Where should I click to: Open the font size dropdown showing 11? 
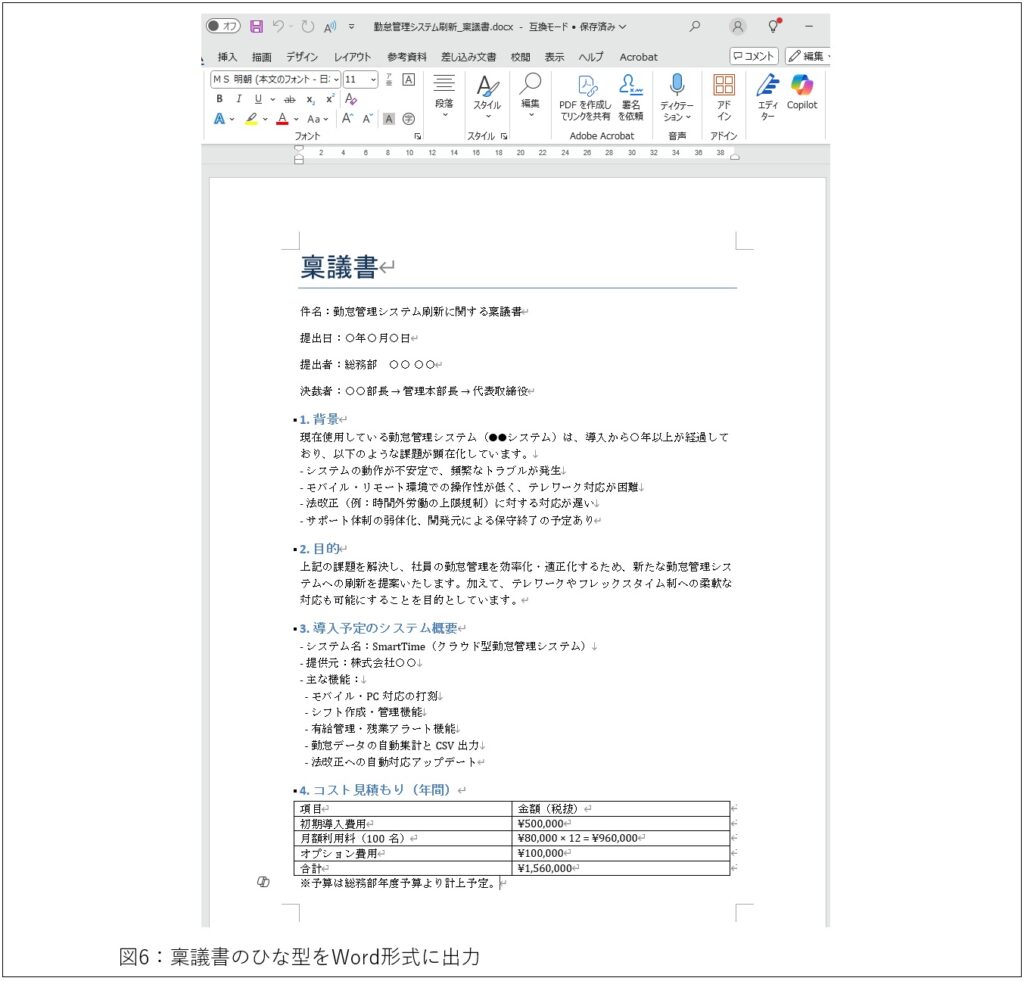pyautogui.click(x=359, y=80)
